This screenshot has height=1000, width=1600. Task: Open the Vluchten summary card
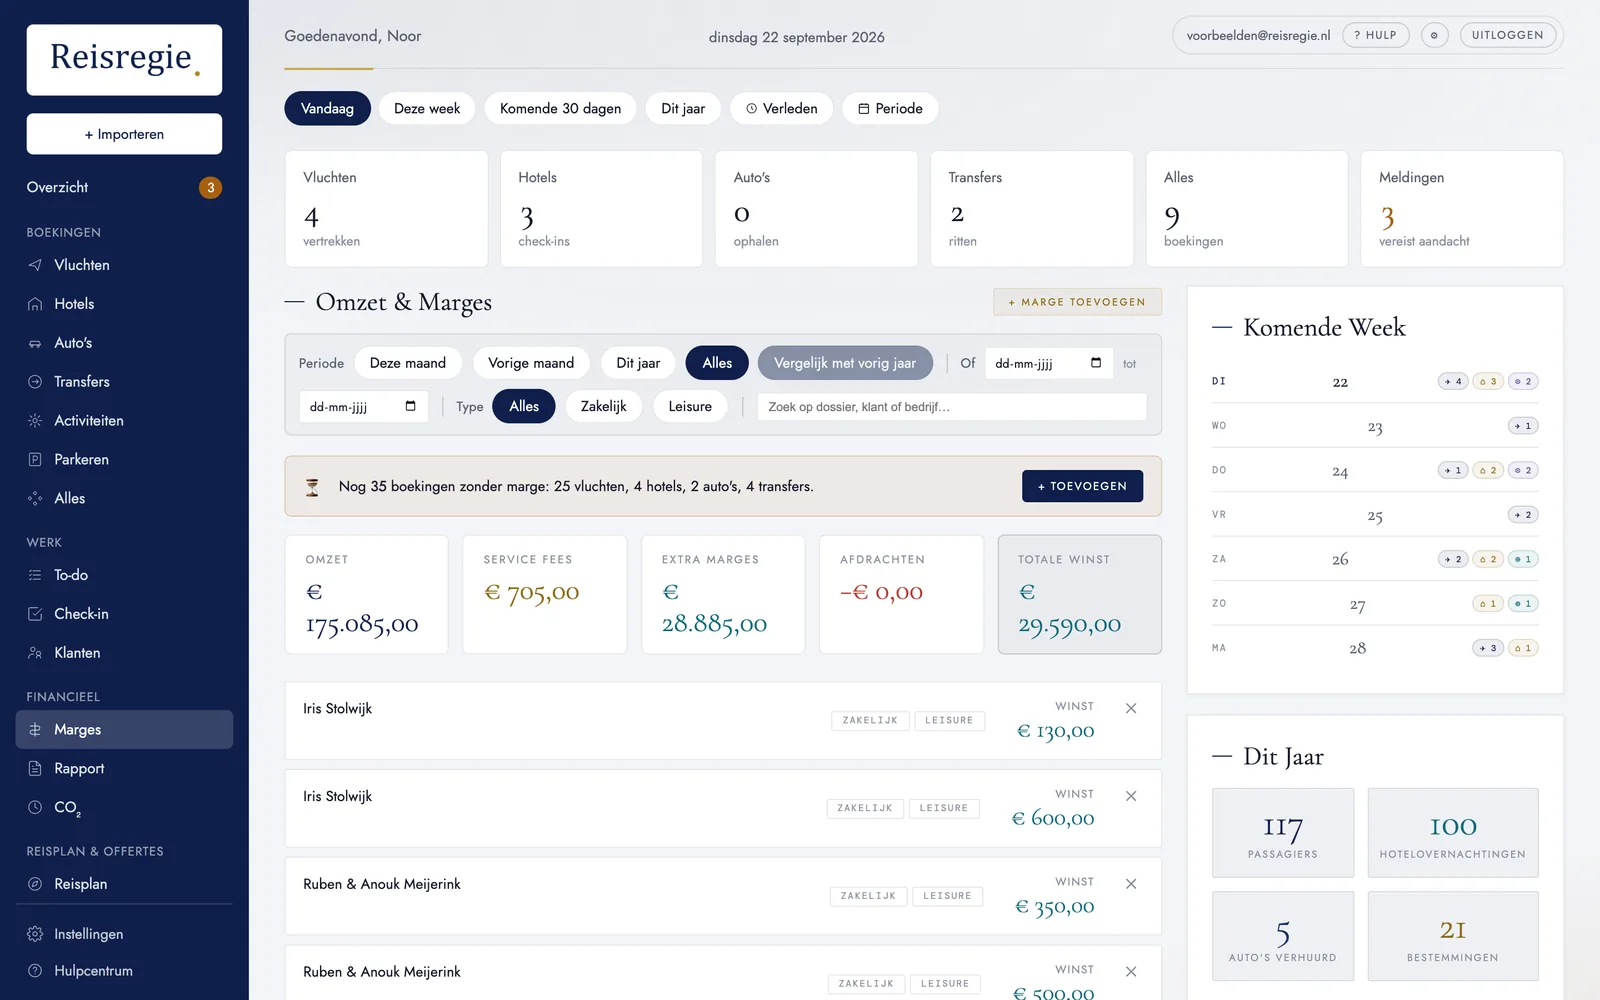click(x=386, y=209)
